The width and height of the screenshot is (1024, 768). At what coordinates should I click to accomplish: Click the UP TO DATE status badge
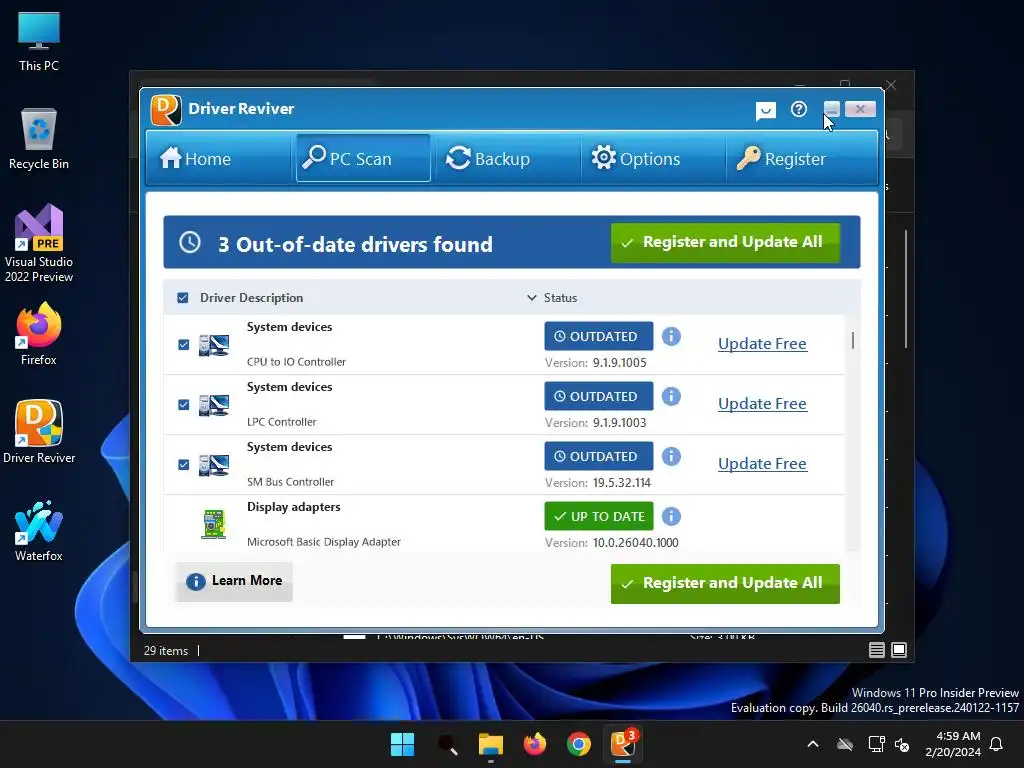coord(599,517)
